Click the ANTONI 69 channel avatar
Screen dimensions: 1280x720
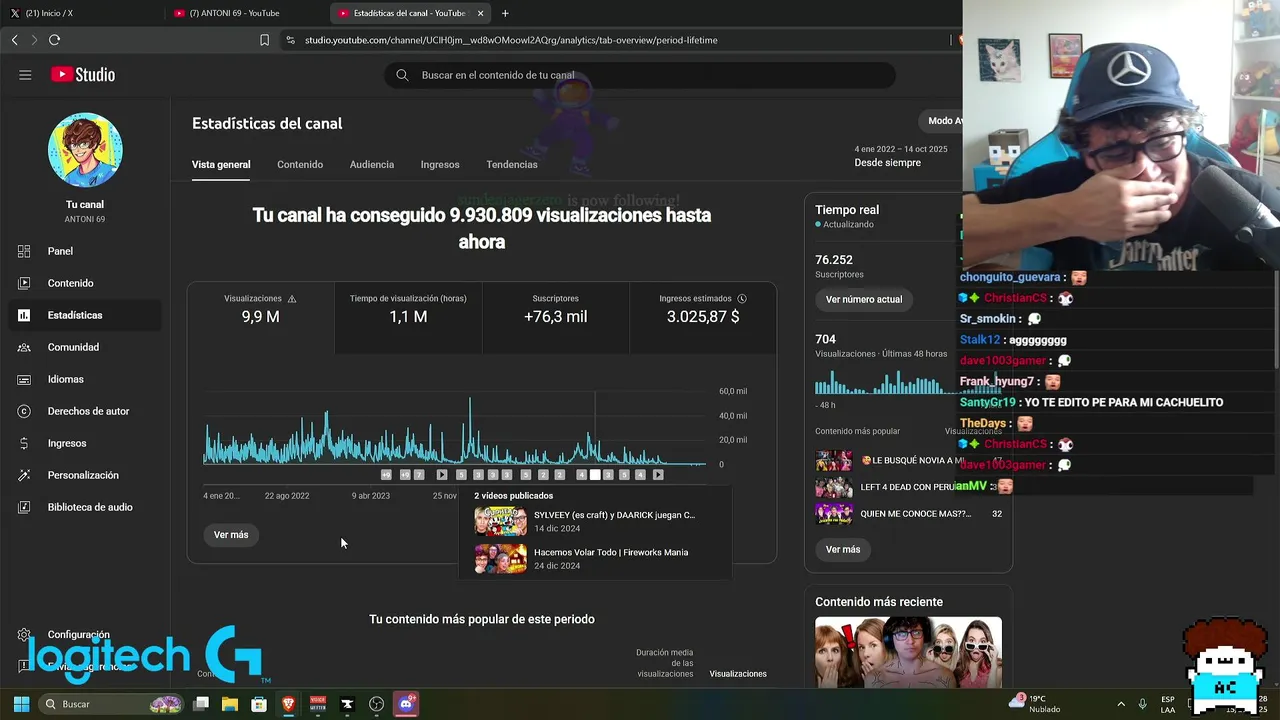point(85,150)
